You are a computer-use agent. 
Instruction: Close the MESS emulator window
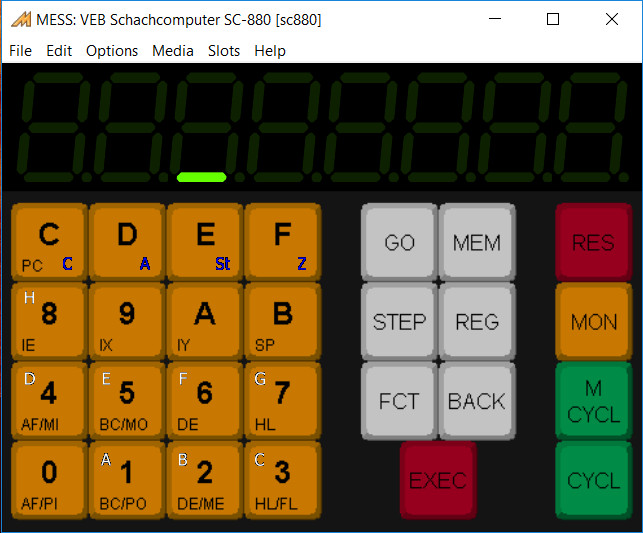[612, 19]
